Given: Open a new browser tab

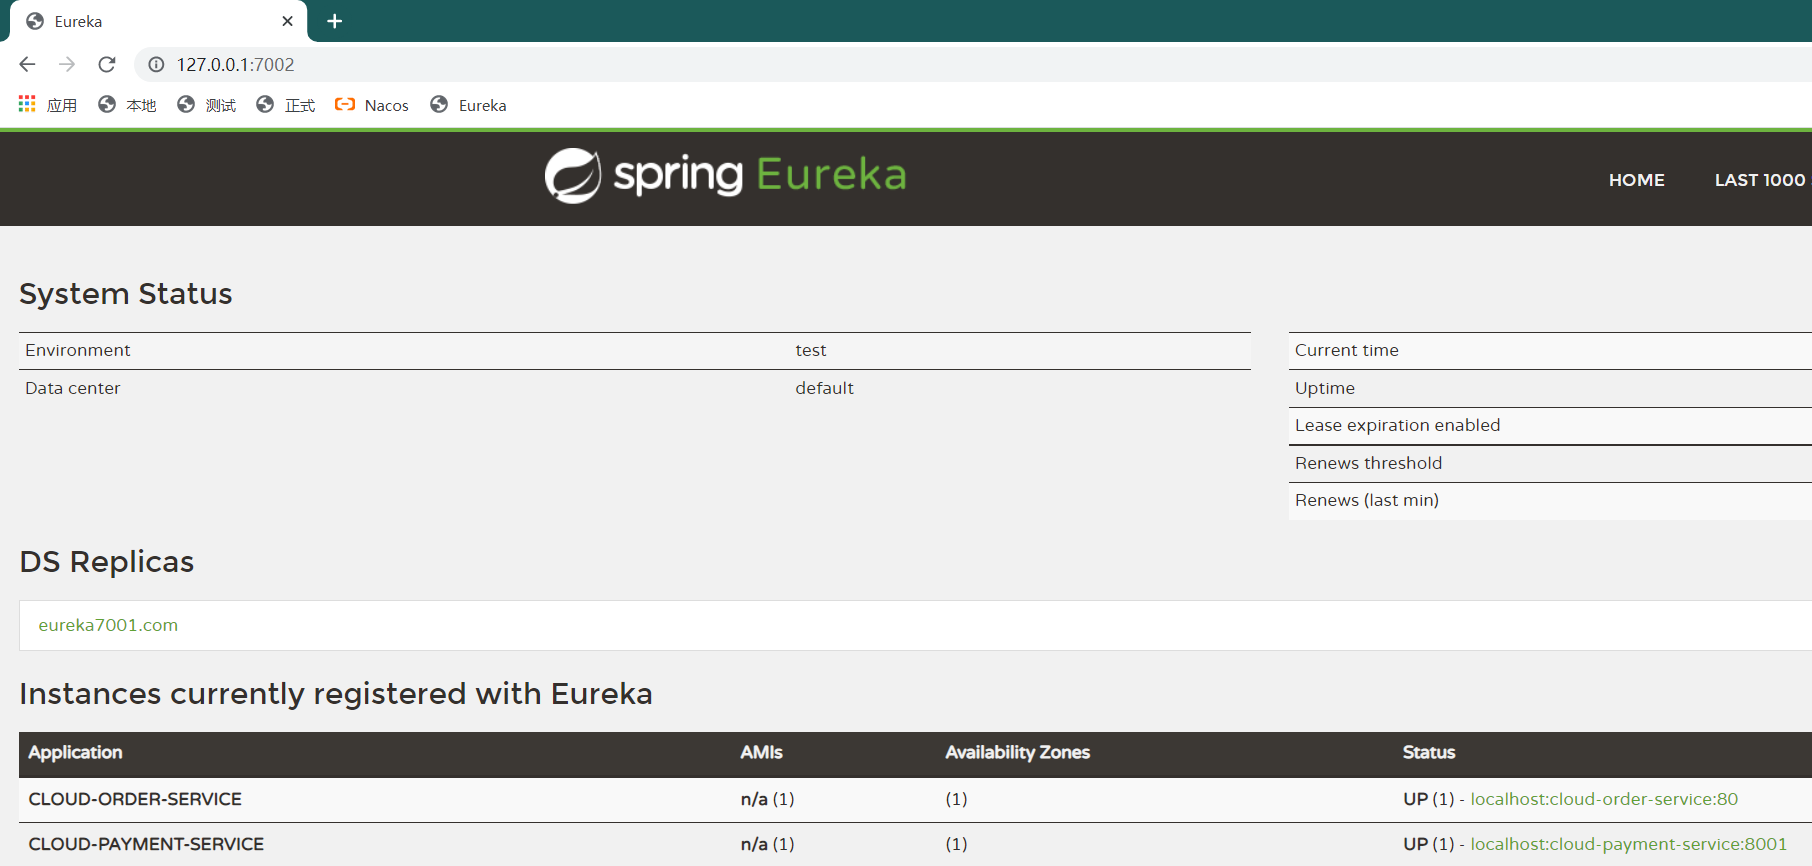Looking at the screenshot, I should (x=335, y=21).
